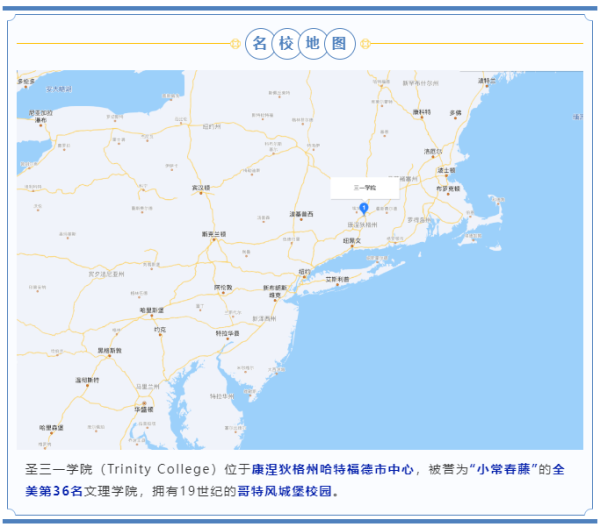Click the 名 circle in the title
This screenshot has height=527, width=600.
click(x=262, y=43)
